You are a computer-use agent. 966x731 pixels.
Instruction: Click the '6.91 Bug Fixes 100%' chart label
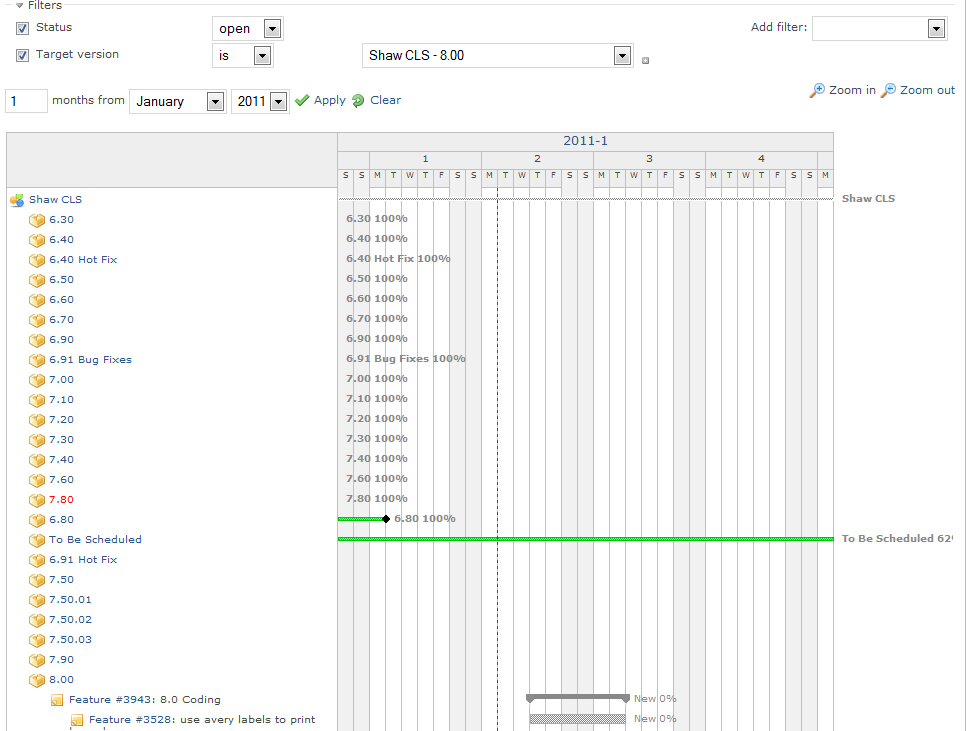pyautogui.click(x=406, y=358)
